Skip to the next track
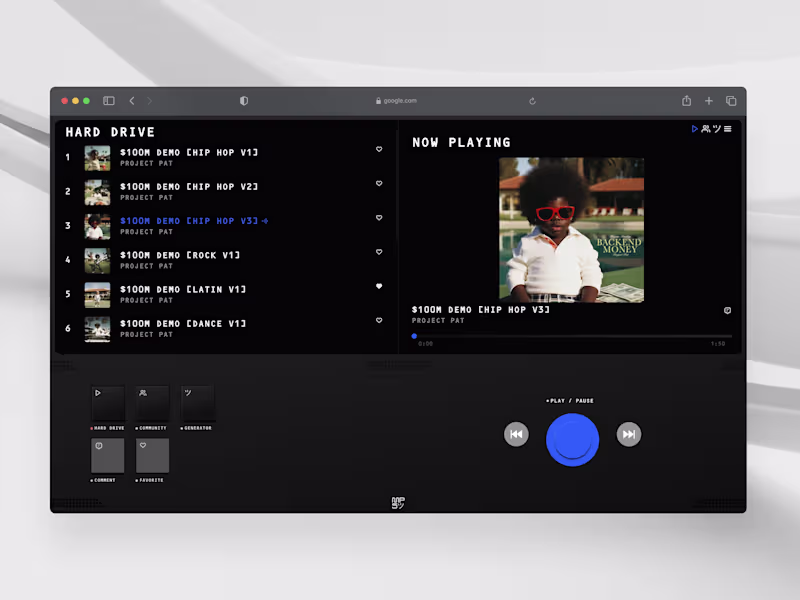800x600 pixels. click(x=629, y=434)
